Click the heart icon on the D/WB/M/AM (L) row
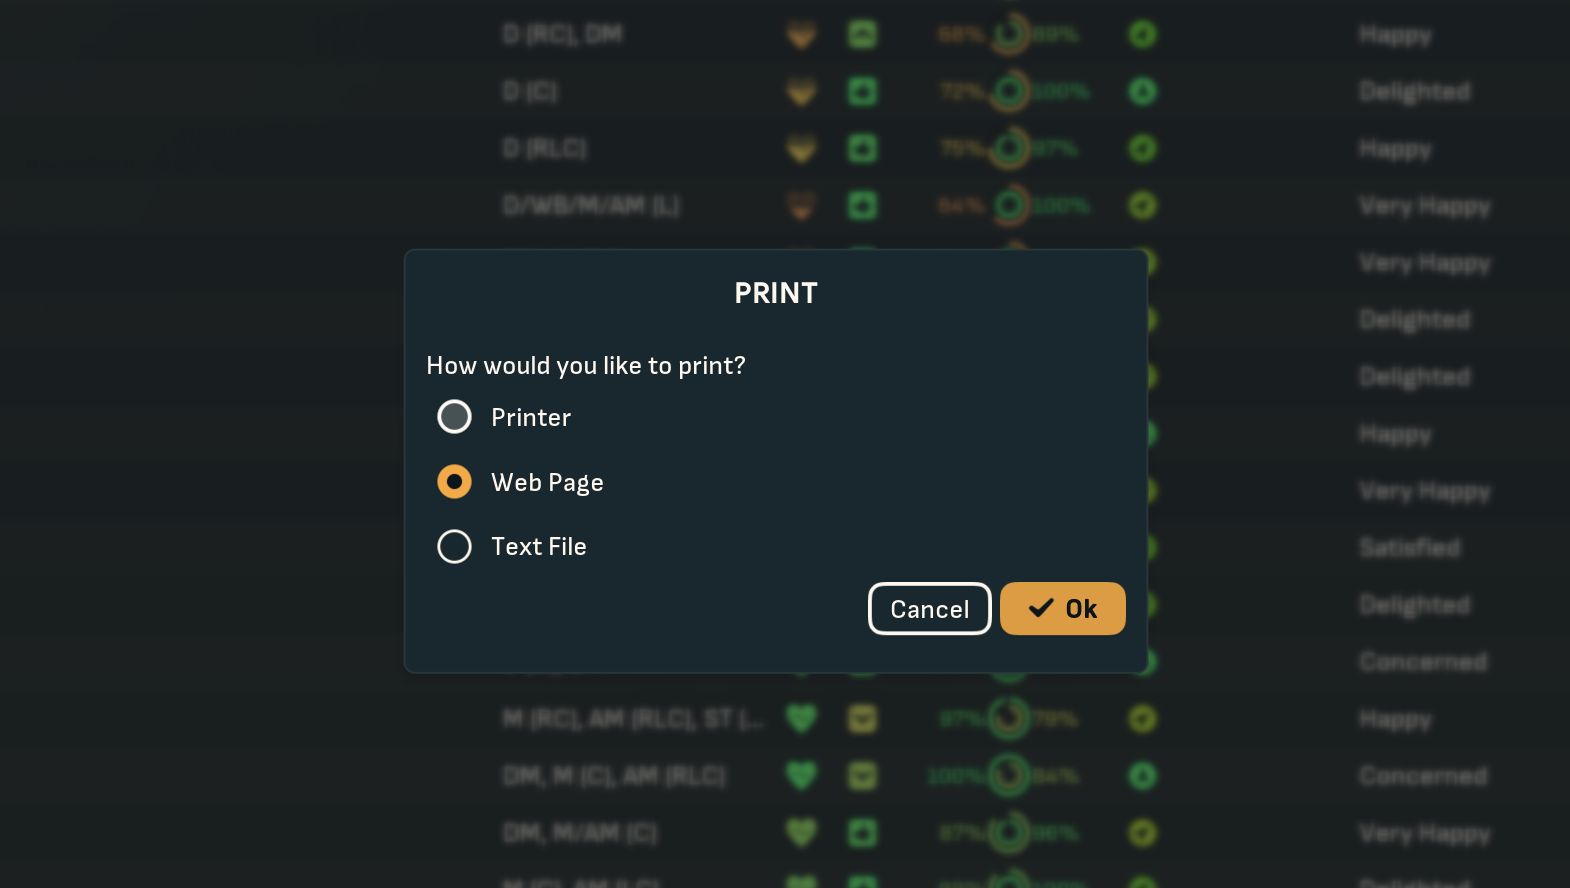The height and width of the screenshot is (888, 1570). click(801, 205)
